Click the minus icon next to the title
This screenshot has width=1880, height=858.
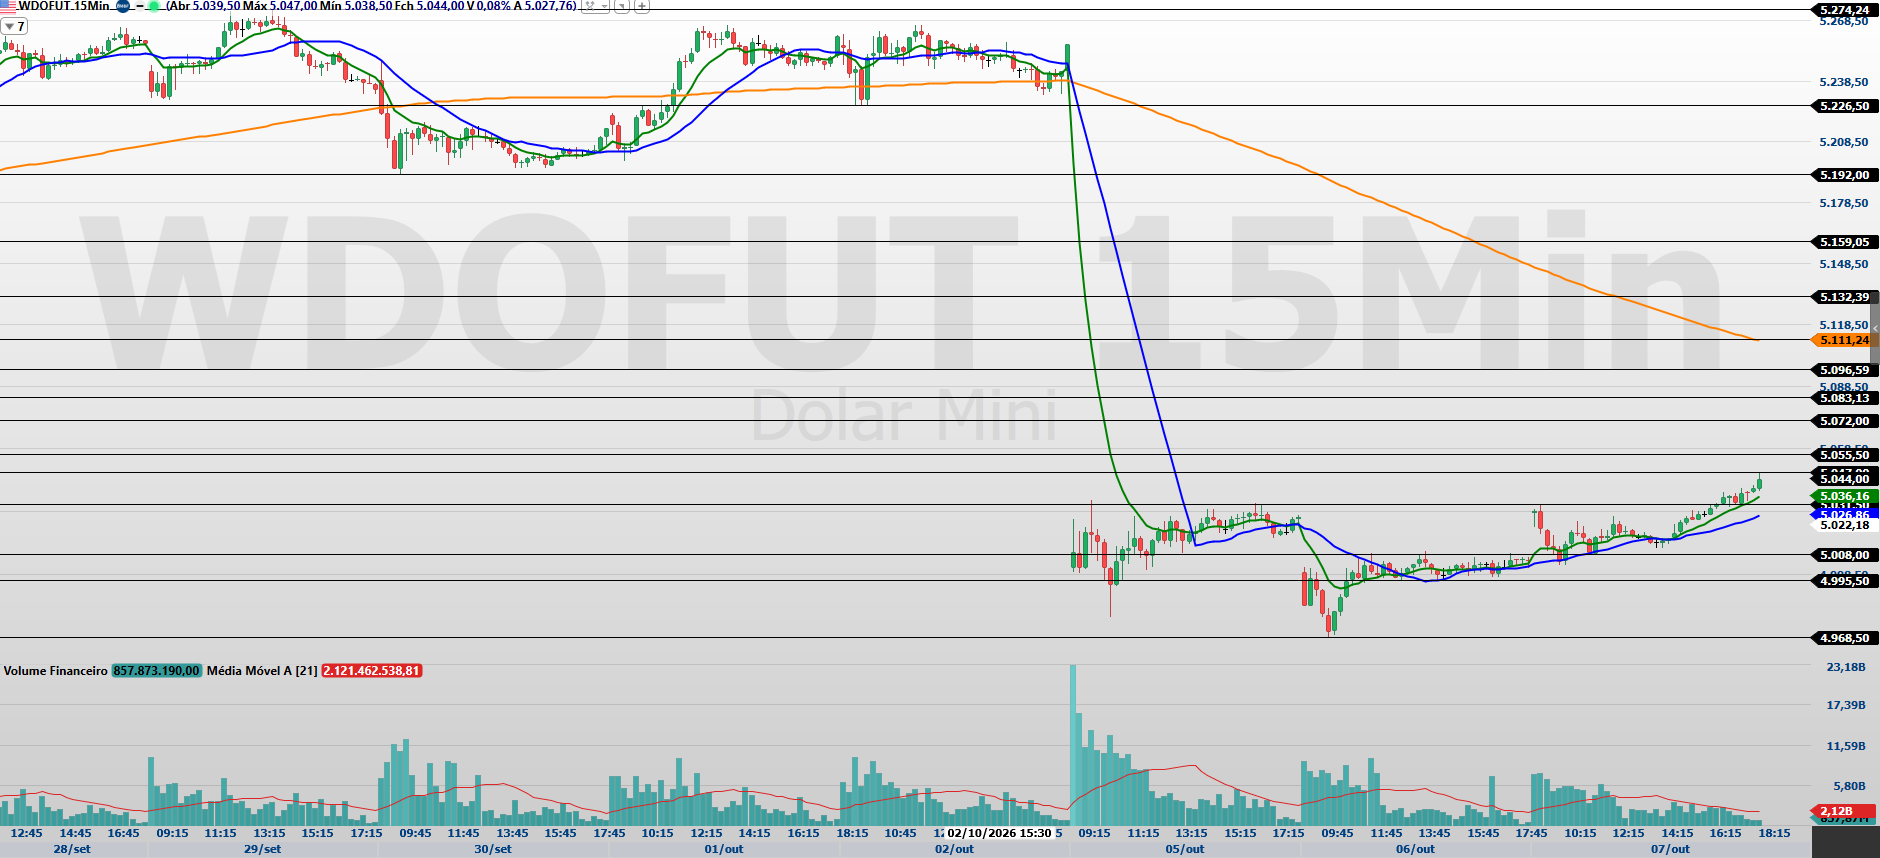[x=140, y=6]
